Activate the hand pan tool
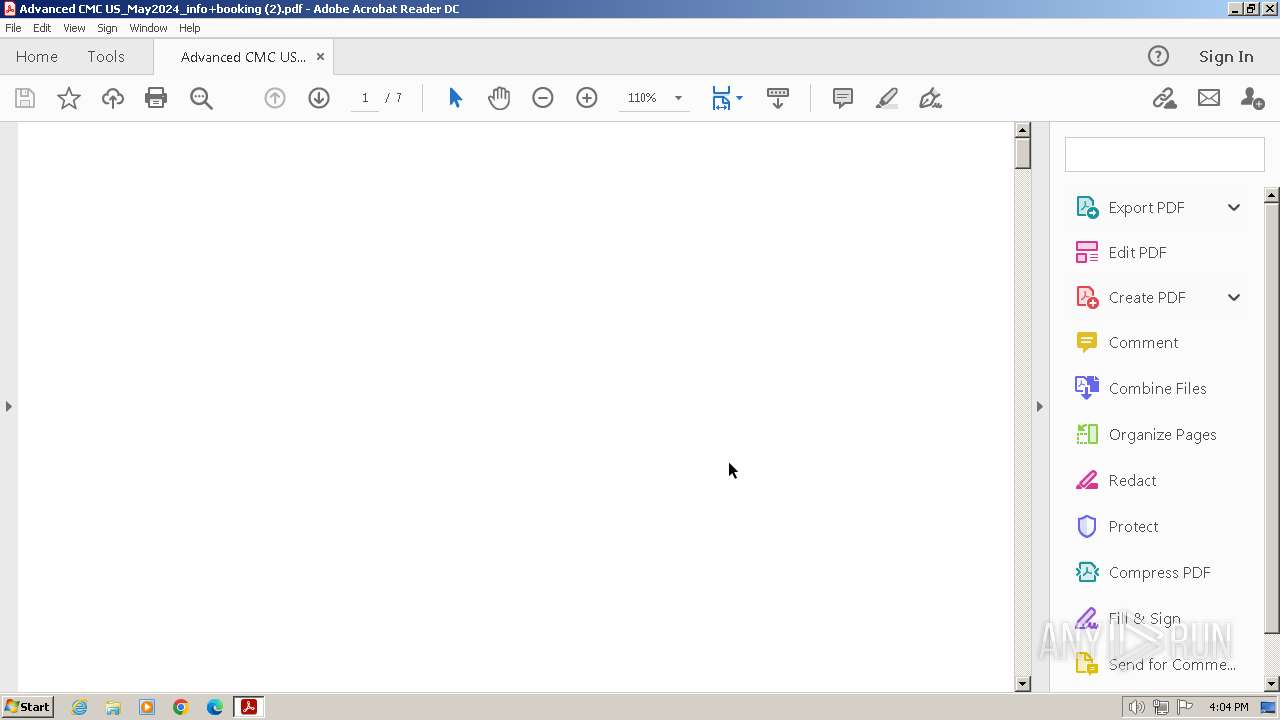 tap(499, 98)
